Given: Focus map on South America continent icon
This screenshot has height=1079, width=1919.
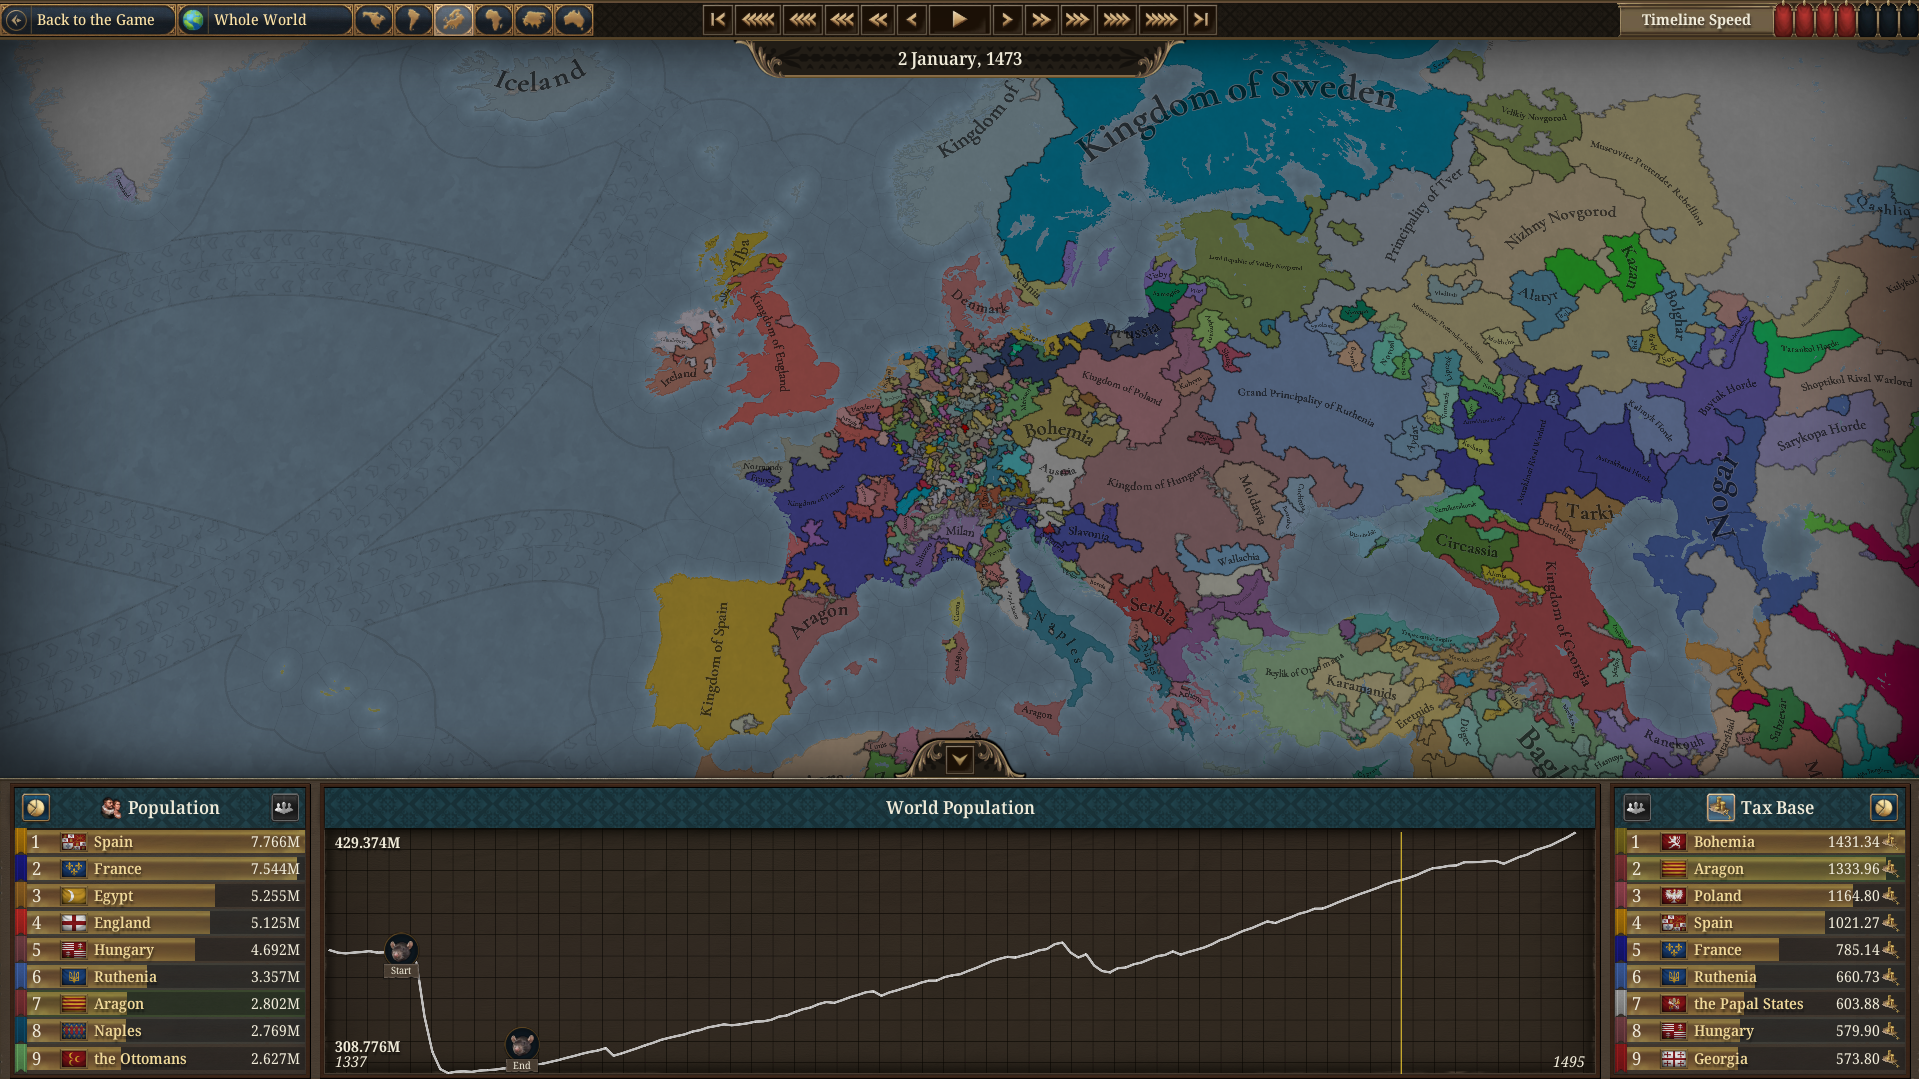Looking at the screenshot, I should pyautogui.click(x=413, y=19).
